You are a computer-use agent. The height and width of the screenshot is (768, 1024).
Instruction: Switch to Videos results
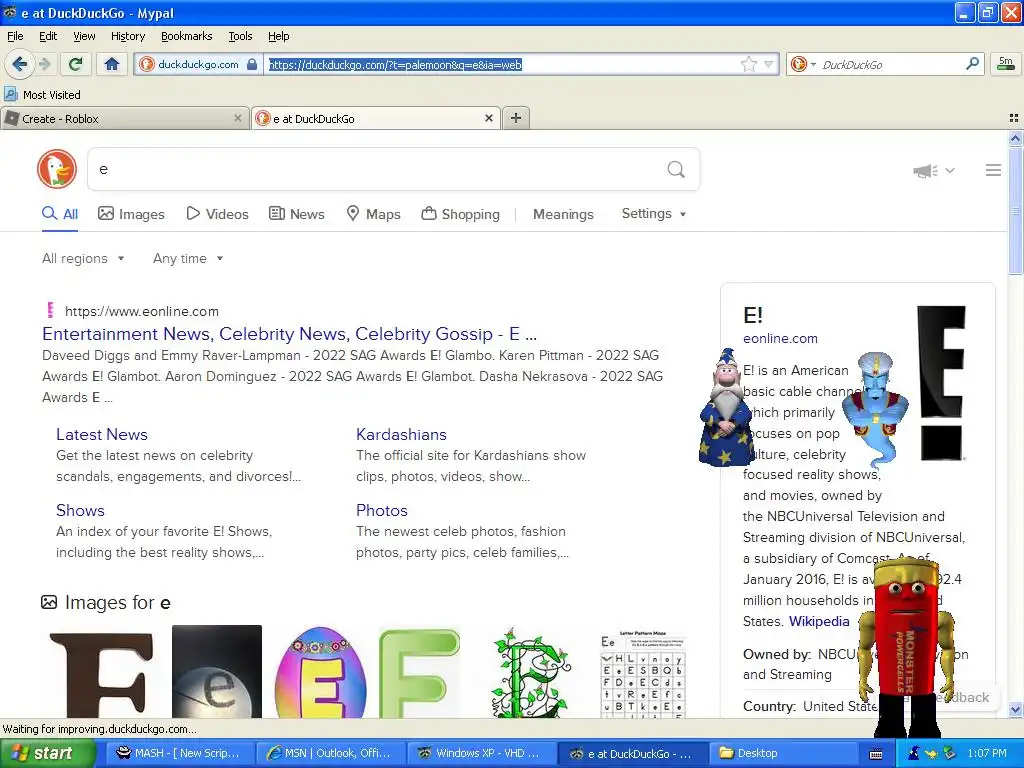217,214
